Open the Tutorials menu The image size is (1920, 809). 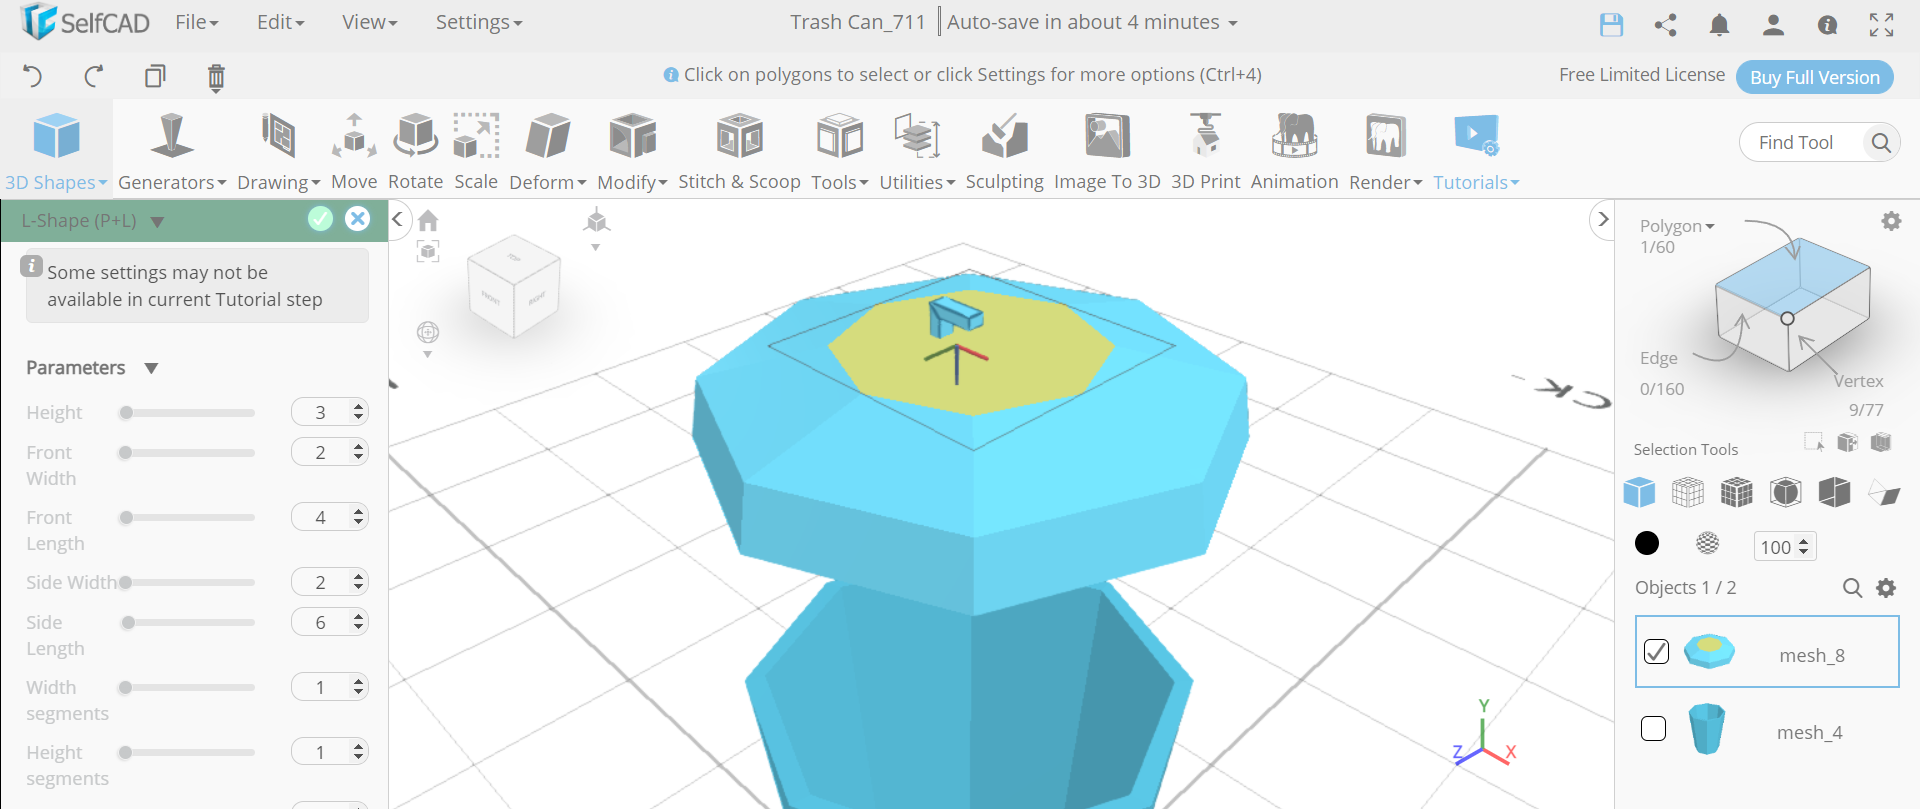tap(1476, 150)
